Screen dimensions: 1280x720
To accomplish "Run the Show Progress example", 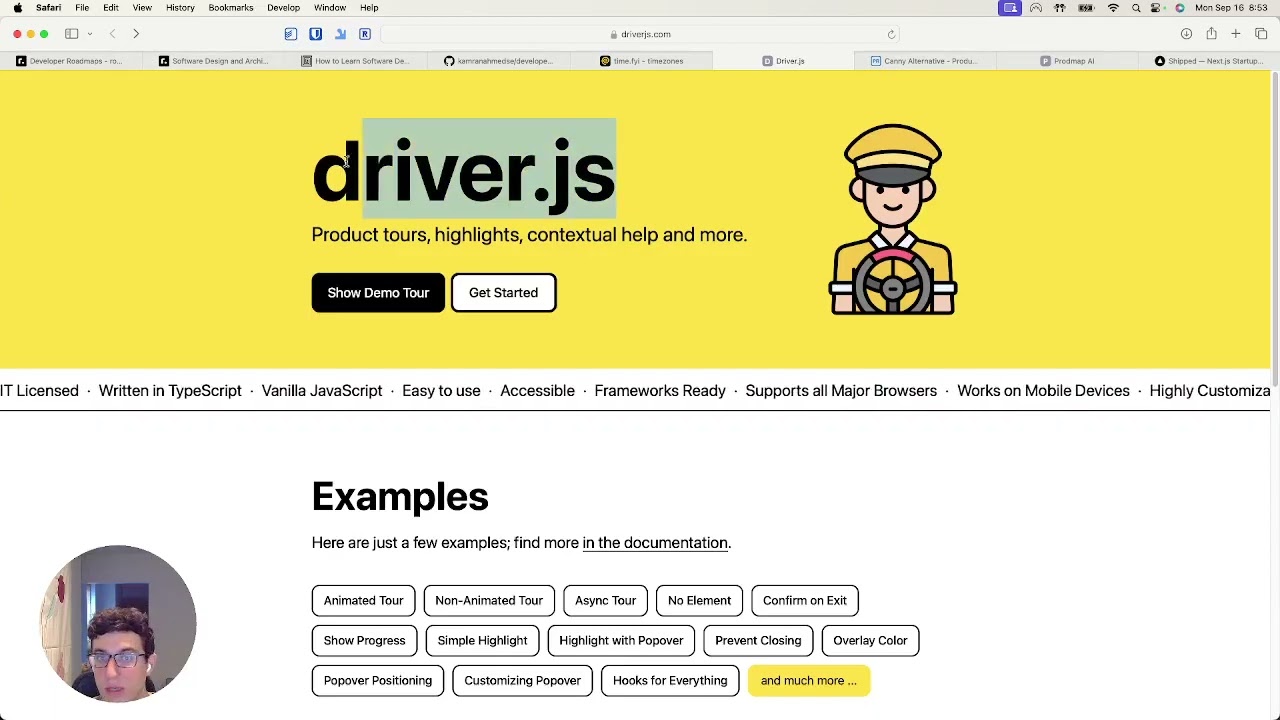I will (x=364, y=641).
